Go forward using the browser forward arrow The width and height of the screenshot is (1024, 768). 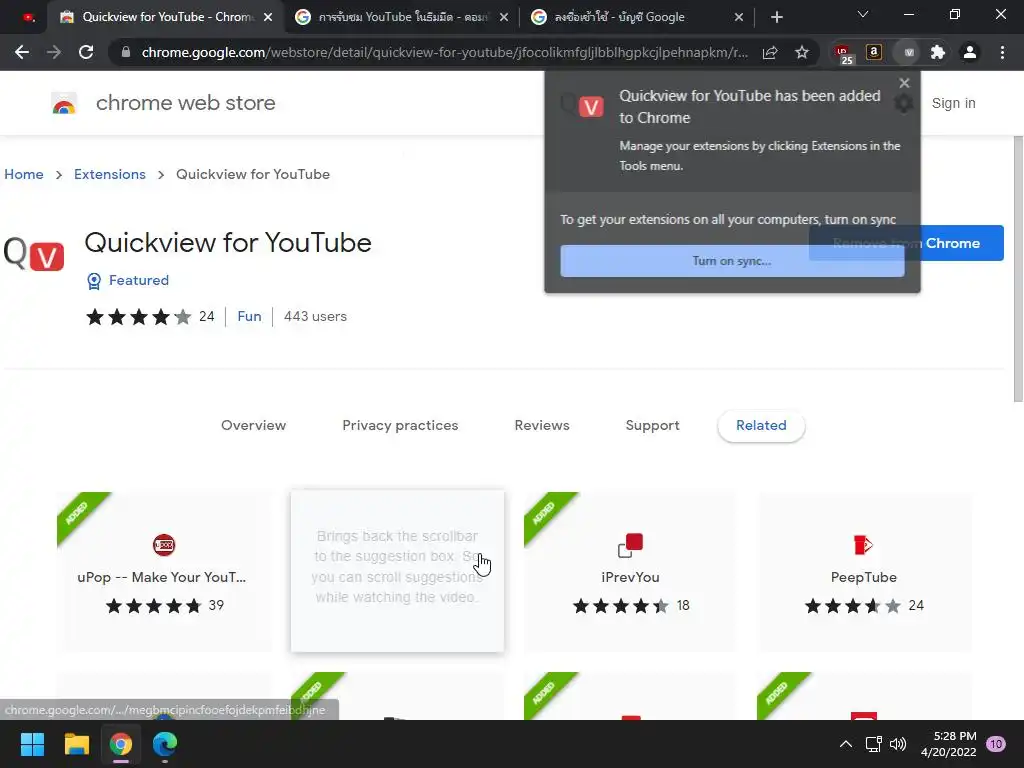tap(54, 52)
